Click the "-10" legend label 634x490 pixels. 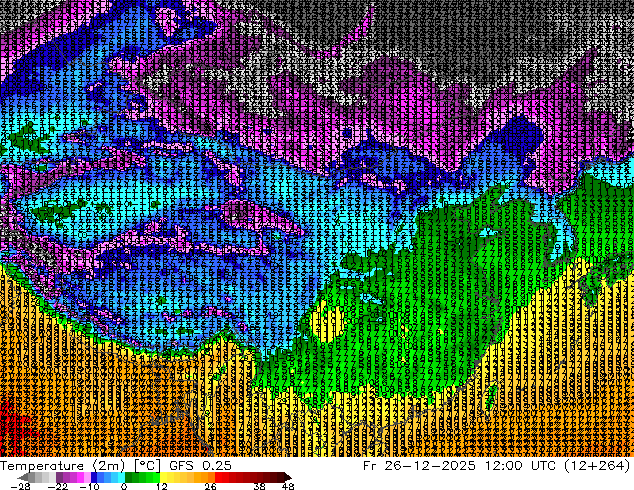pos(90,486)
